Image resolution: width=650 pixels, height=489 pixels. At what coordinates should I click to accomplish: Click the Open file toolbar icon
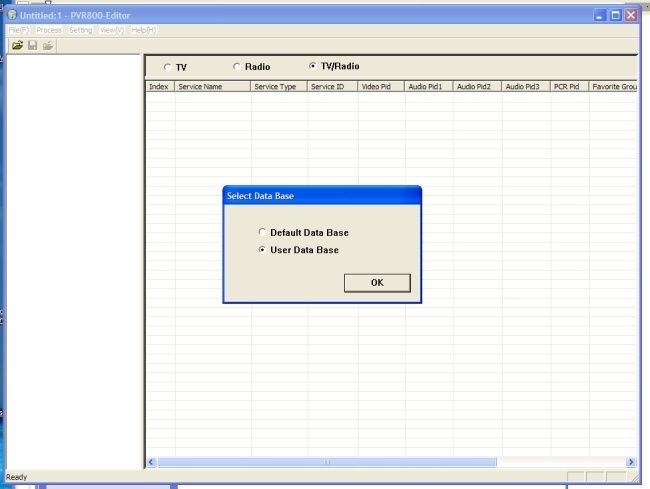point(17,45)
